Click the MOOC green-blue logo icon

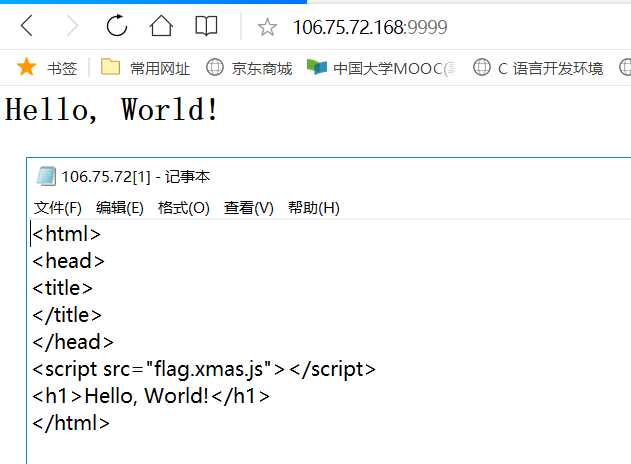pyautogui.click(x=317, y=66)
